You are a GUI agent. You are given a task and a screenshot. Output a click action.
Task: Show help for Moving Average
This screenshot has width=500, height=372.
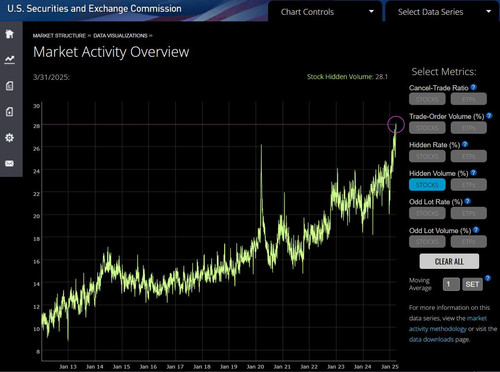click(488, 278)
